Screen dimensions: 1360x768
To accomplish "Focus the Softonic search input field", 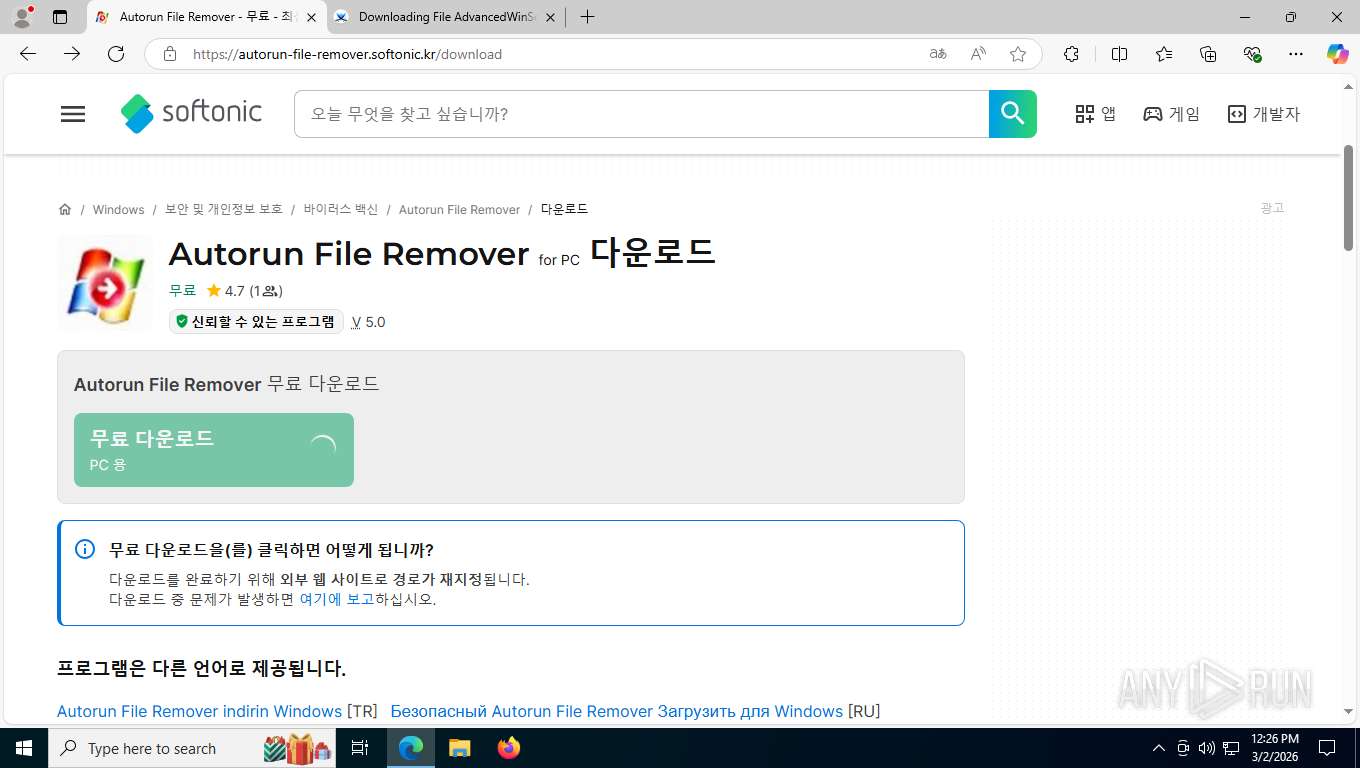I will pos(641,114).
